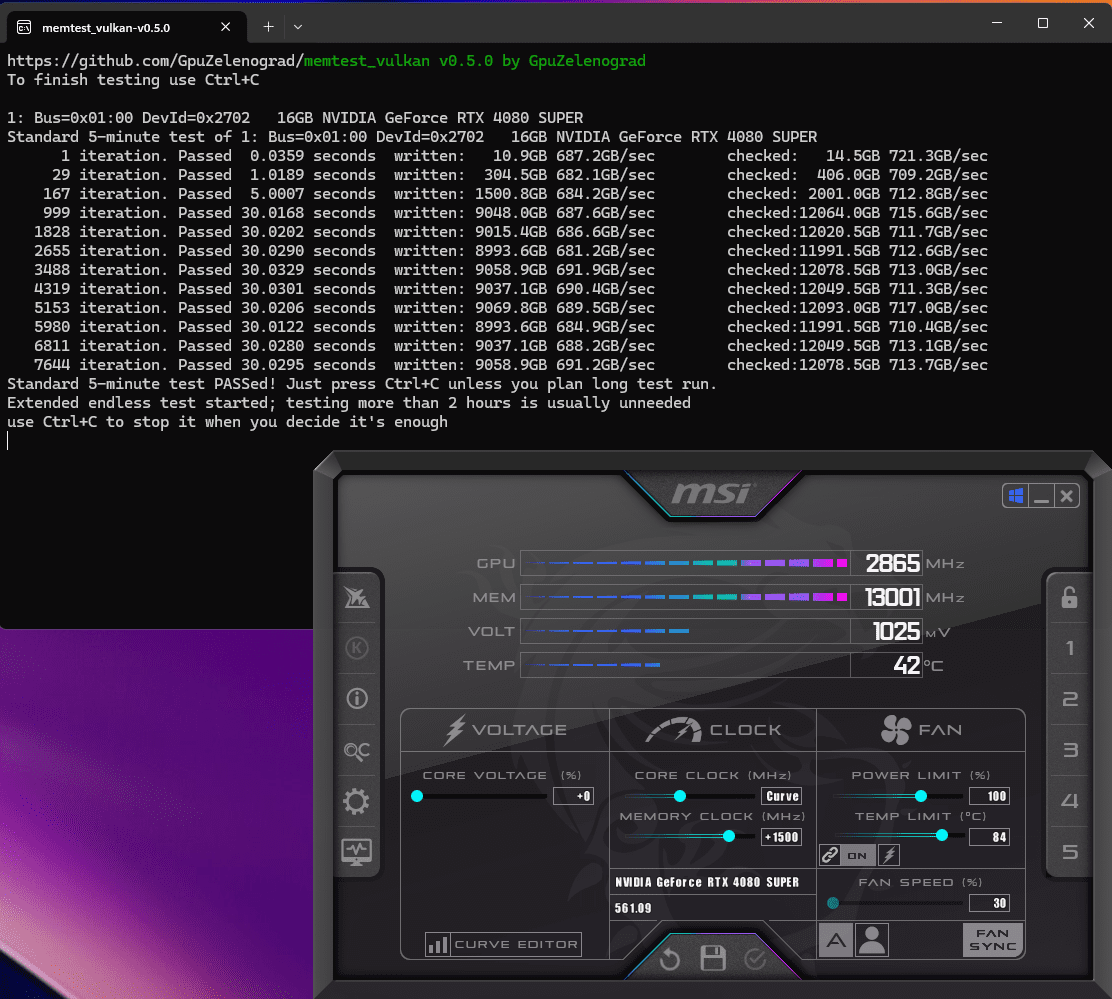Adjust the core voltage slider handle
Screen dimensions: 1112x999
click(x=417, y=796)
